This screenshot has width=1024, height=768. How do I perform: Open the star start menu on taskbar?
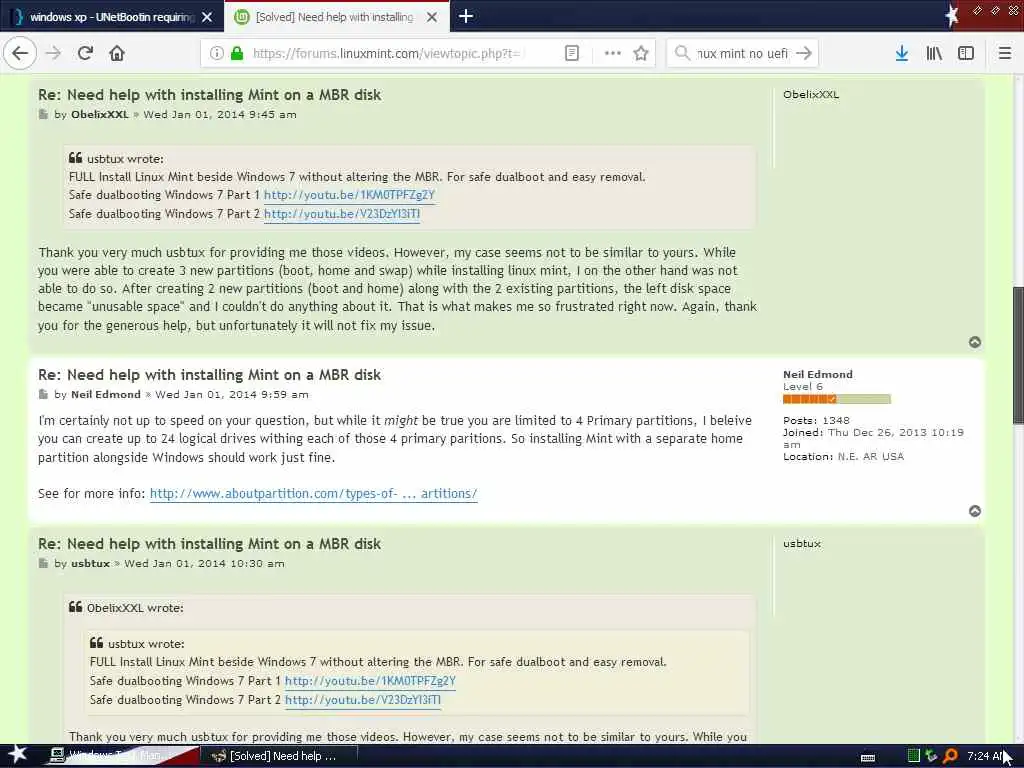point(17,755)
